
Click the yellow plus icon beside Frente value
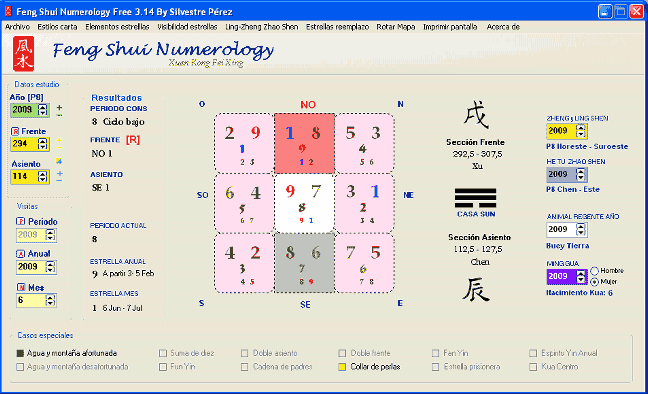[59, 140]
